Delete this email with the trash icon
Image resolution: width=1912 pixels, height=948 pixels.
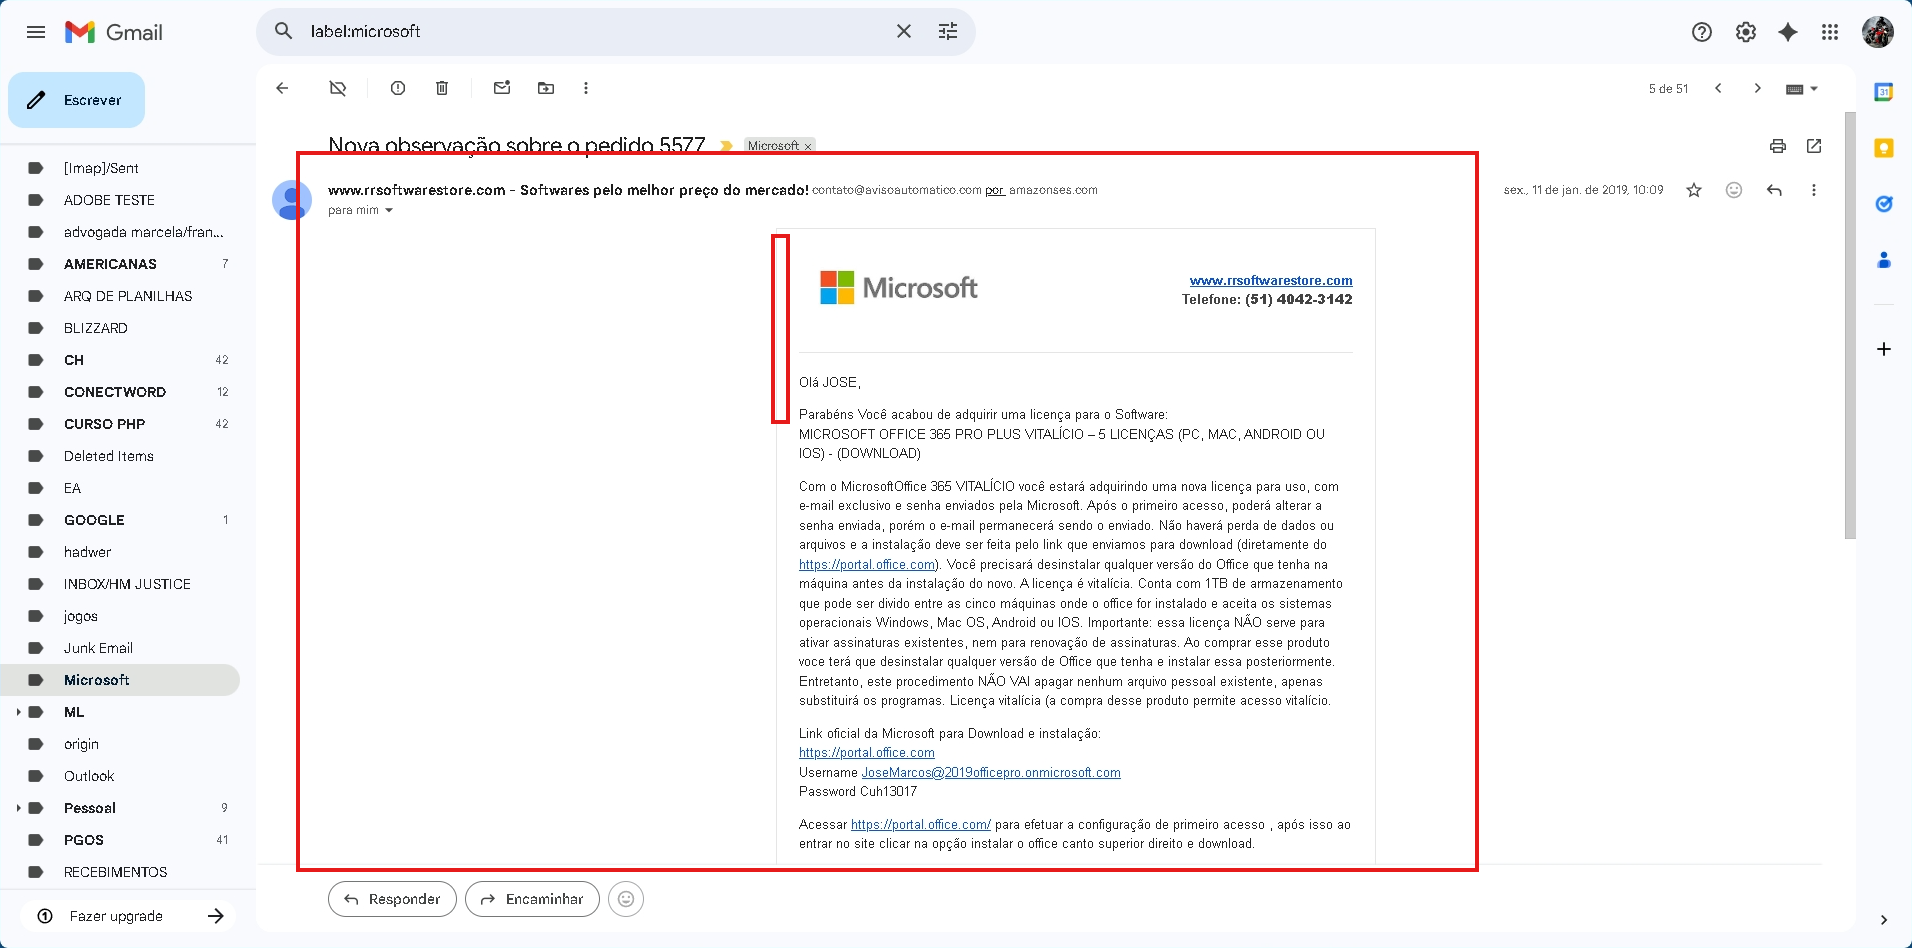coord(442,88)
